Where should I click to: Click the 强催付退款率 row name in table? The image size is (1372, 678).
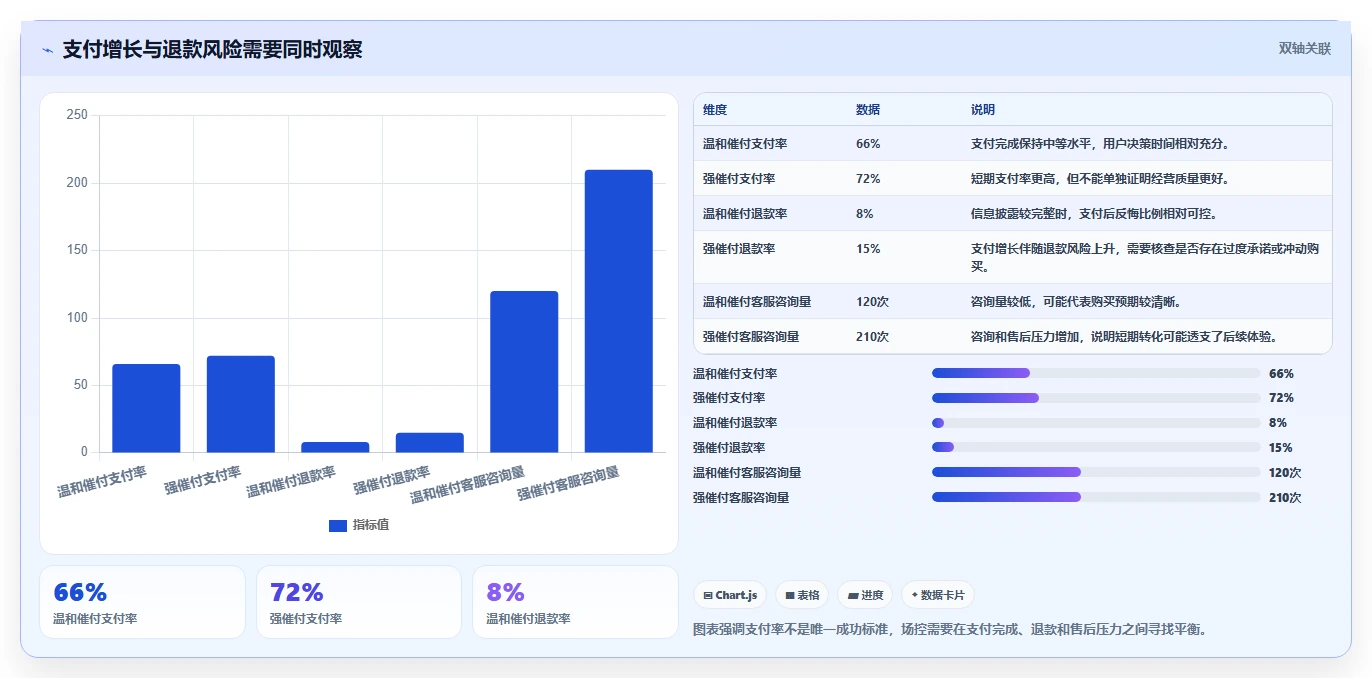(x=739, y=249)
